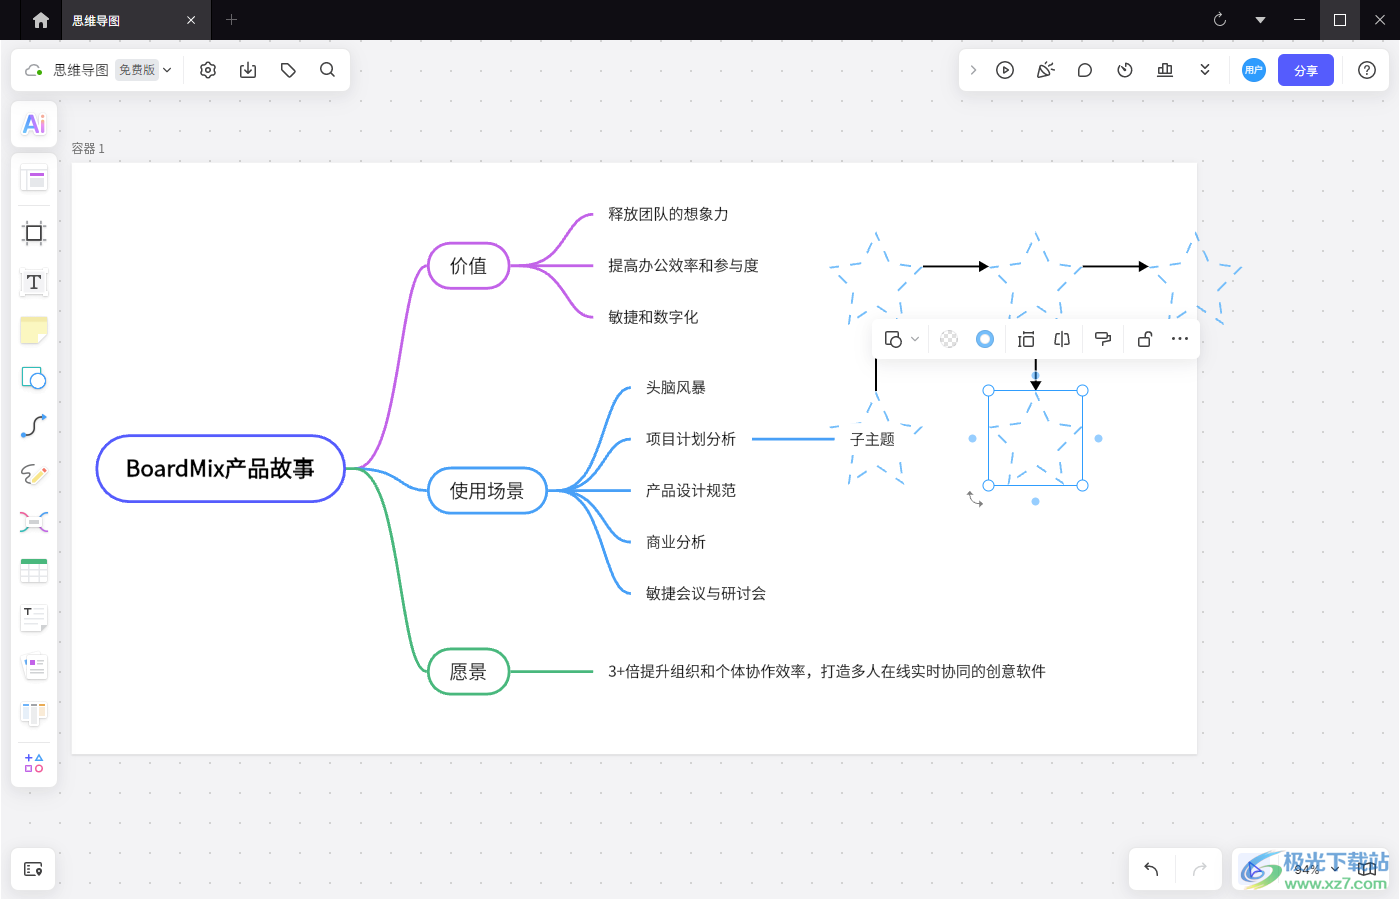Open more options ellipsis in shape toolbar
Image resolution: width=1400 pixels, height=900 pixels.
coord(1180,339)
